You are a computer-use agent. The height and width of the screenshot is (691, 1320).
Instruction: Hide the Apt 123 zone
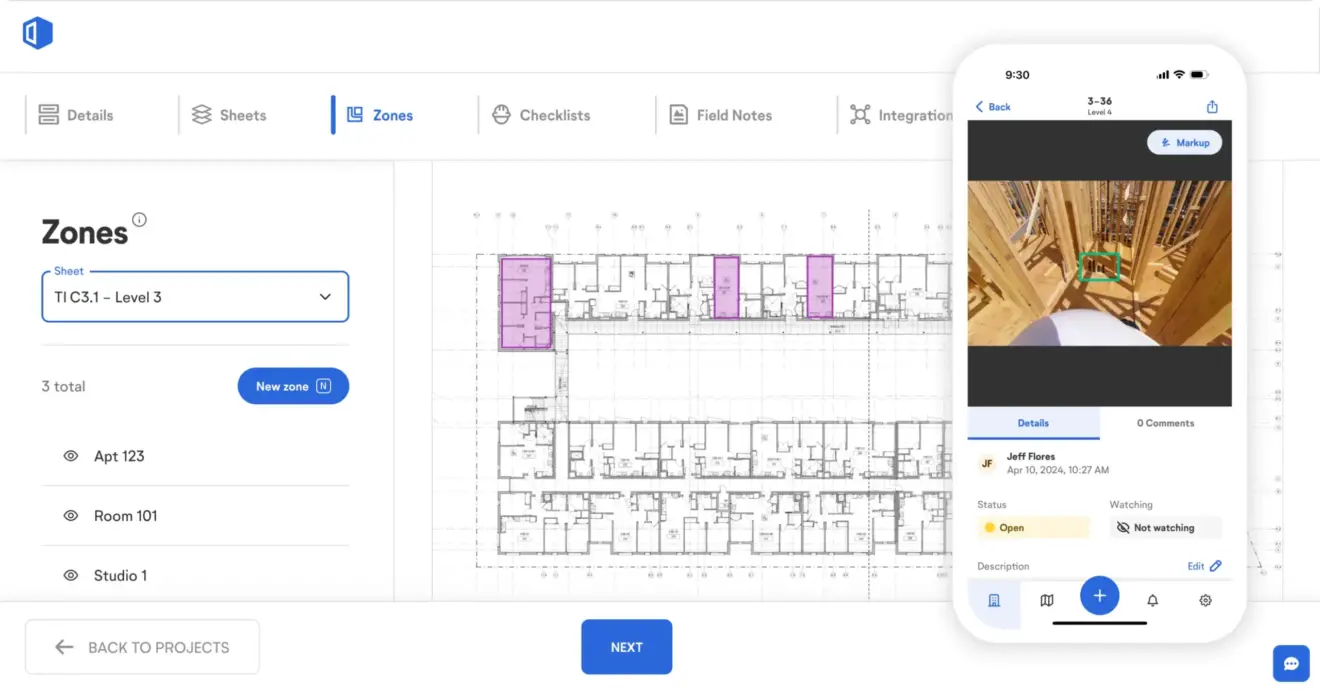coord(71,456)
